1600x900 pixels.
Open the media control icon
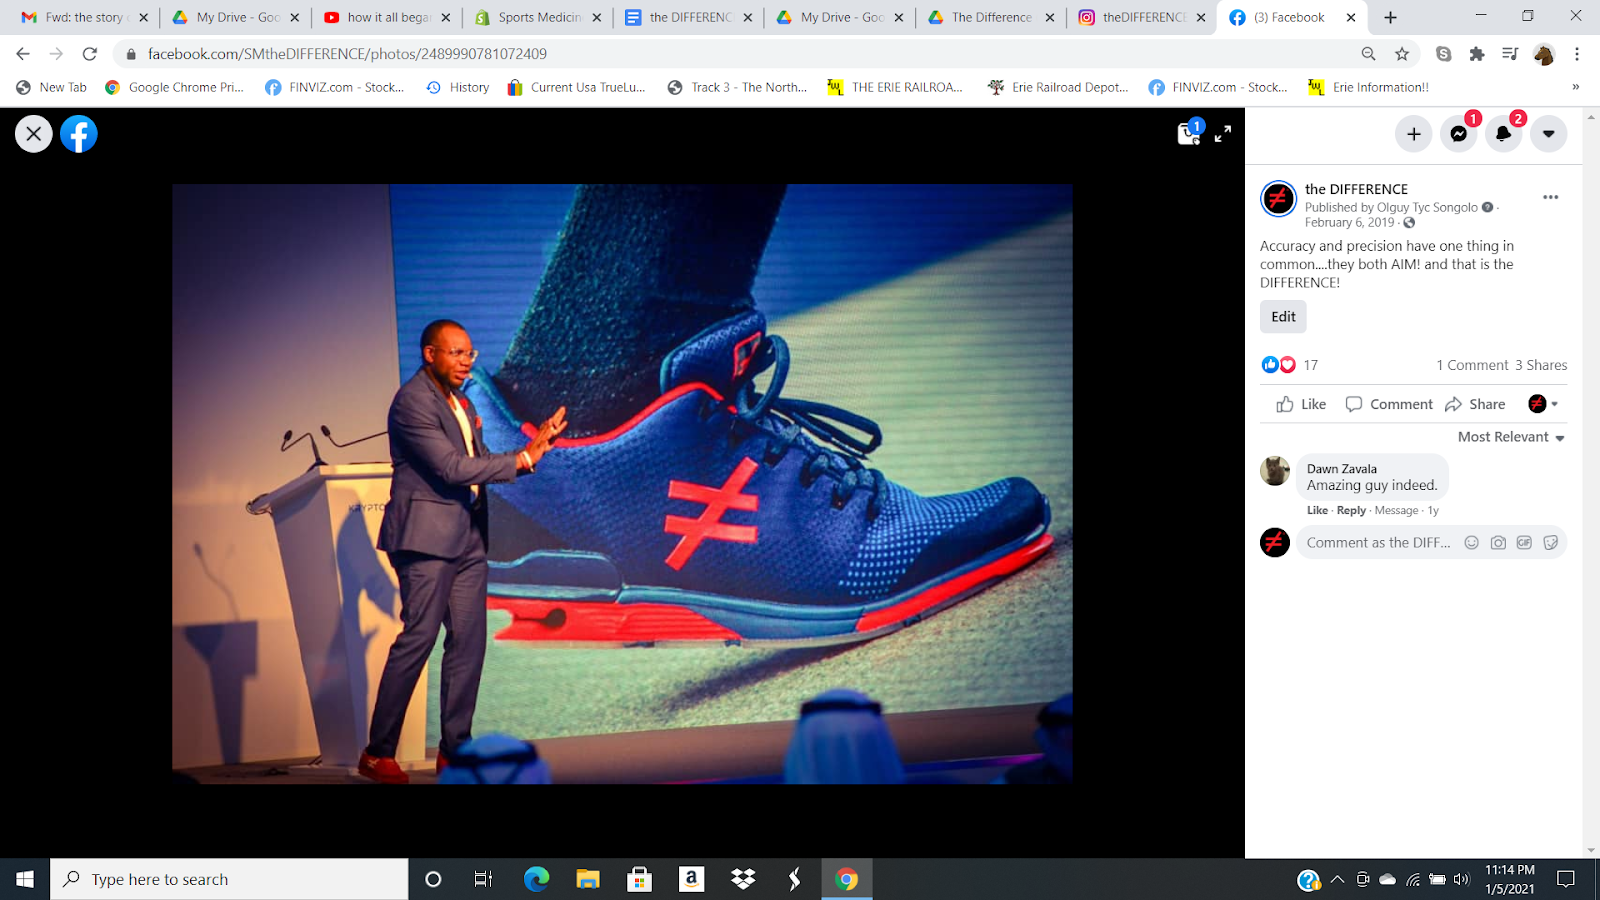(x=1510, y=54)
